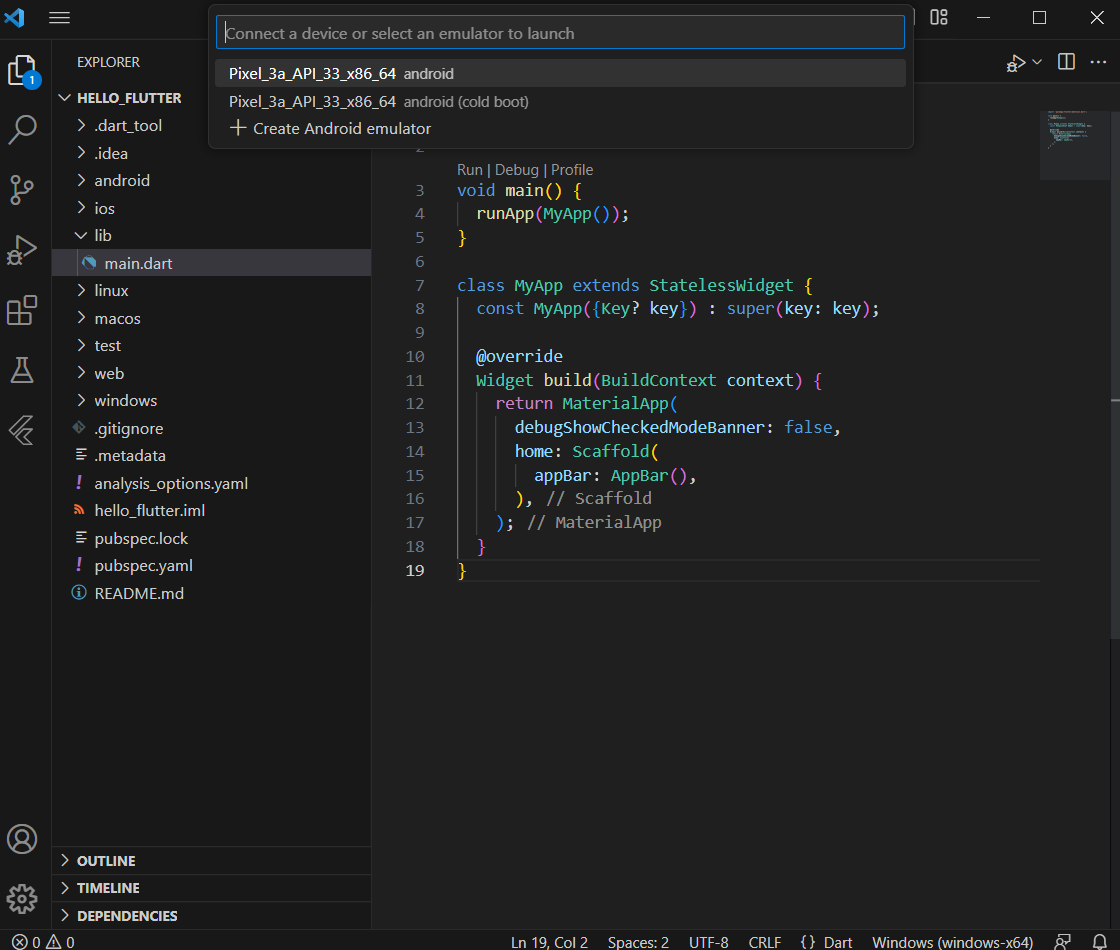Click the Run CodeLens link above main
Screen dimensions: 1120x950
469,170
